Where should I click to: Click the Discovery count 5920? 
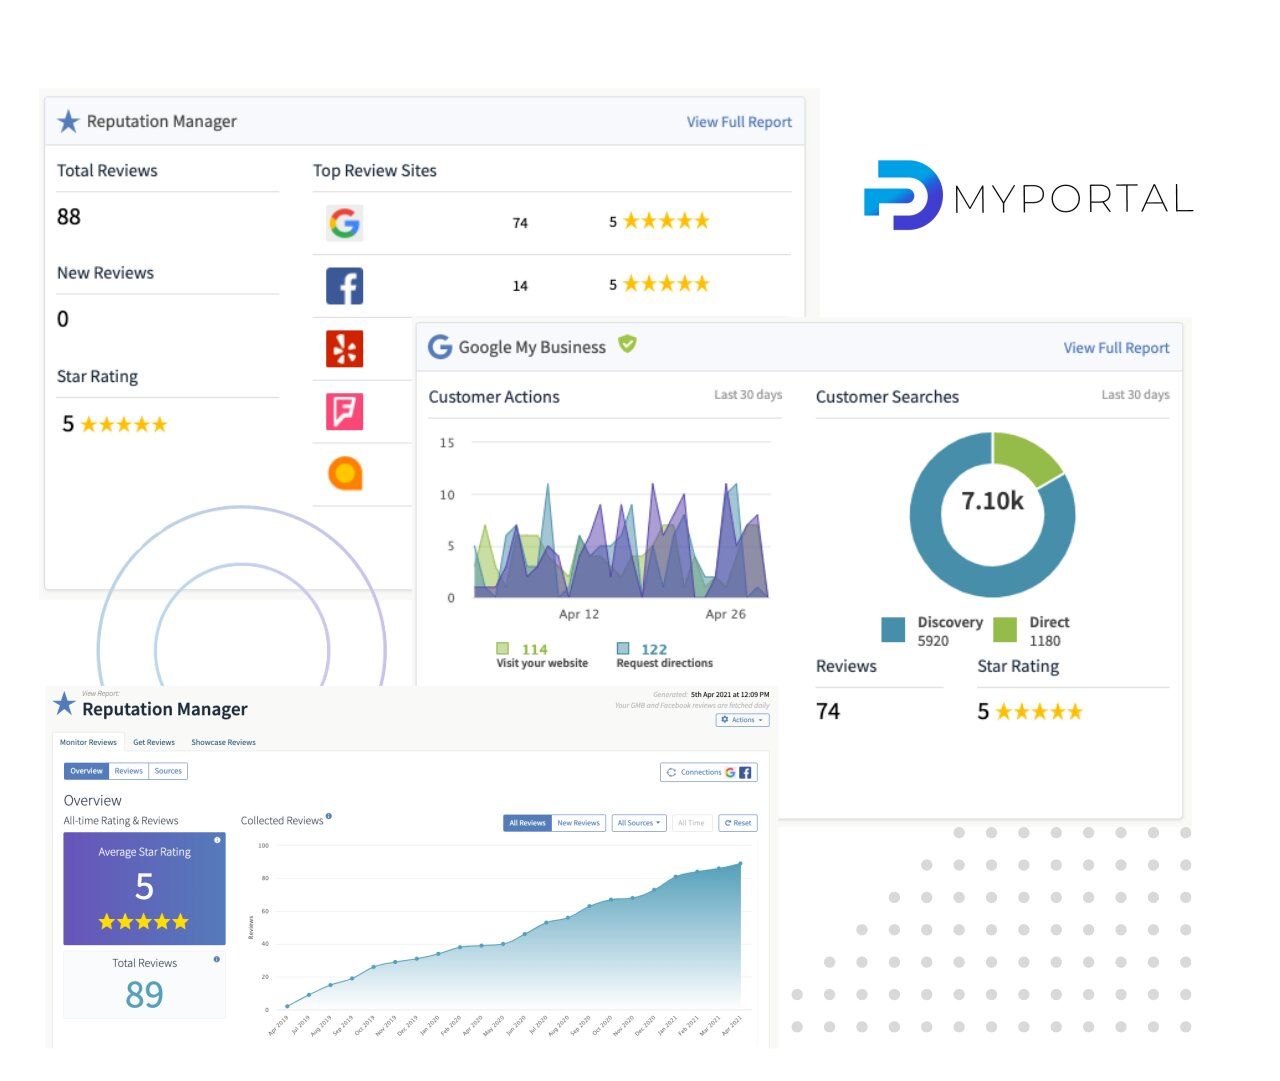tap(933, 641)
